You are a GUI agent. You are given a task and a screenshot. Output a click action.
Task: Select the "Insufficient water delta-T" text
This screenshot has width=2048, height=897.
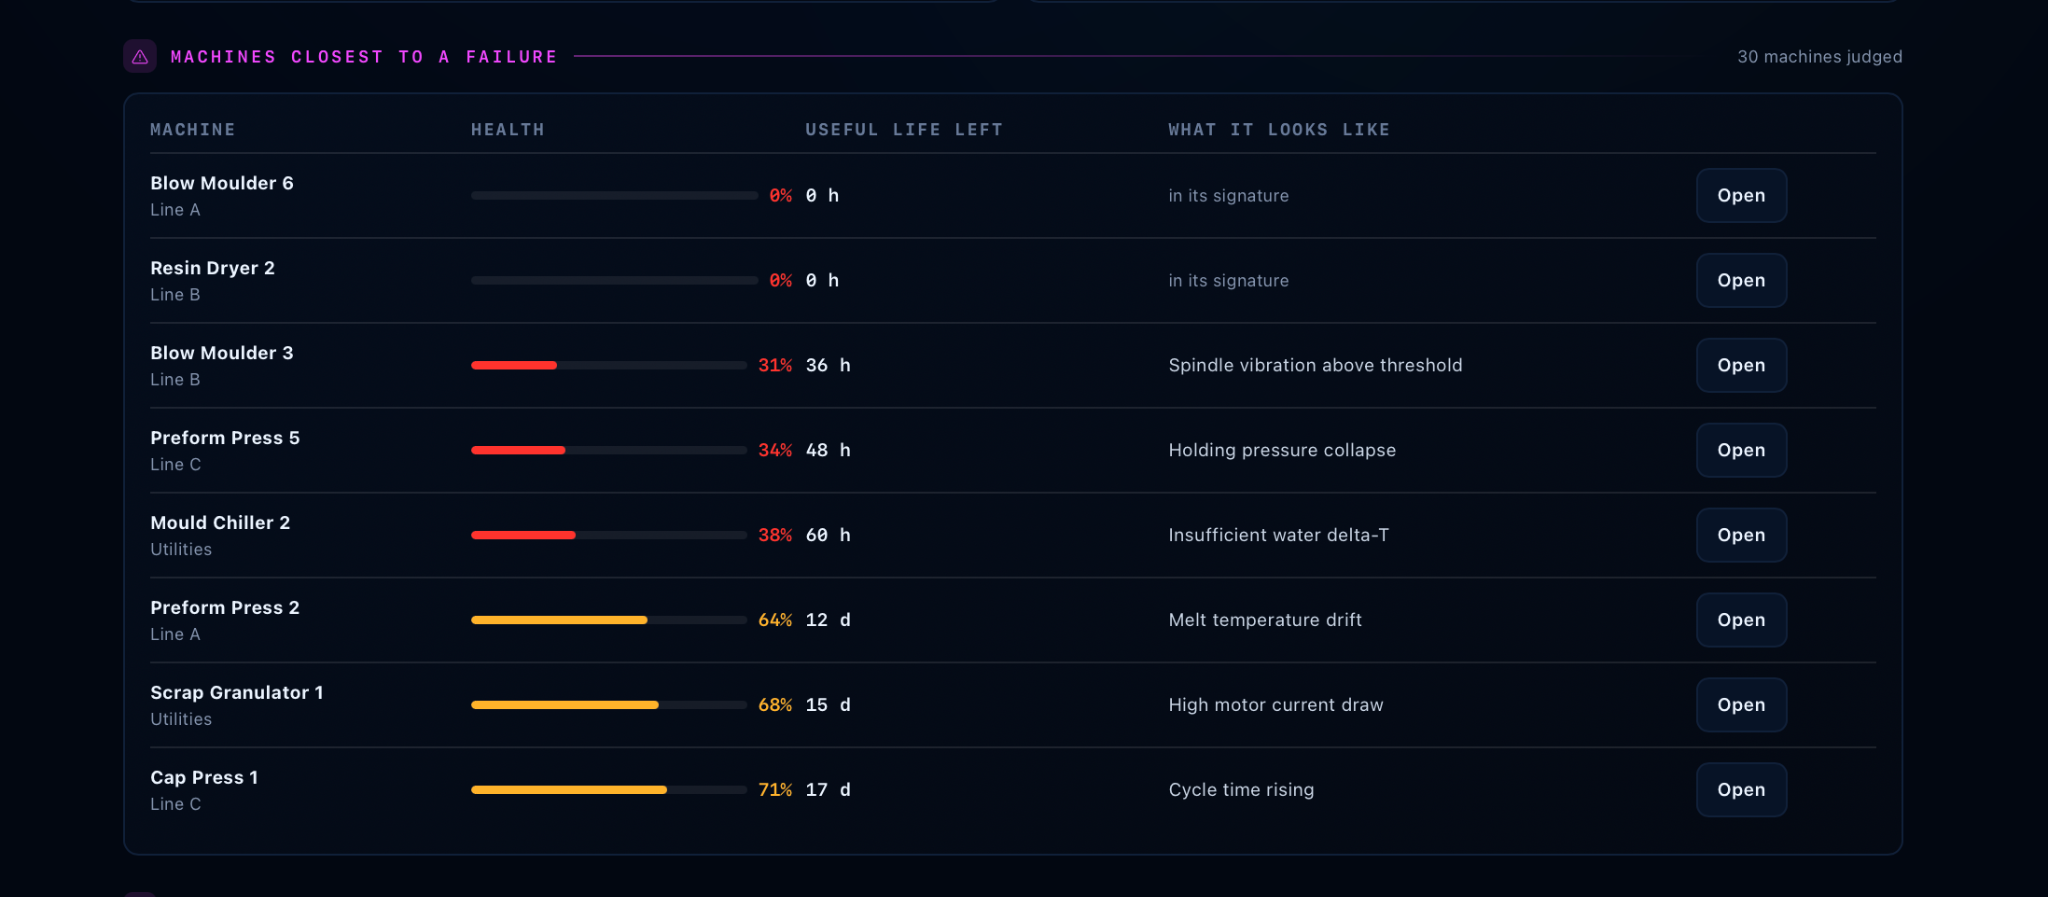tap(1279, 535)
